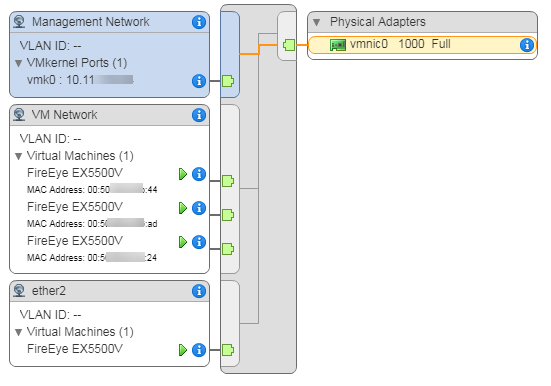This screenshot has width=551, height=386.
Task: Select switch port of VM with MAC ending :24
Action: coord(228,249)
